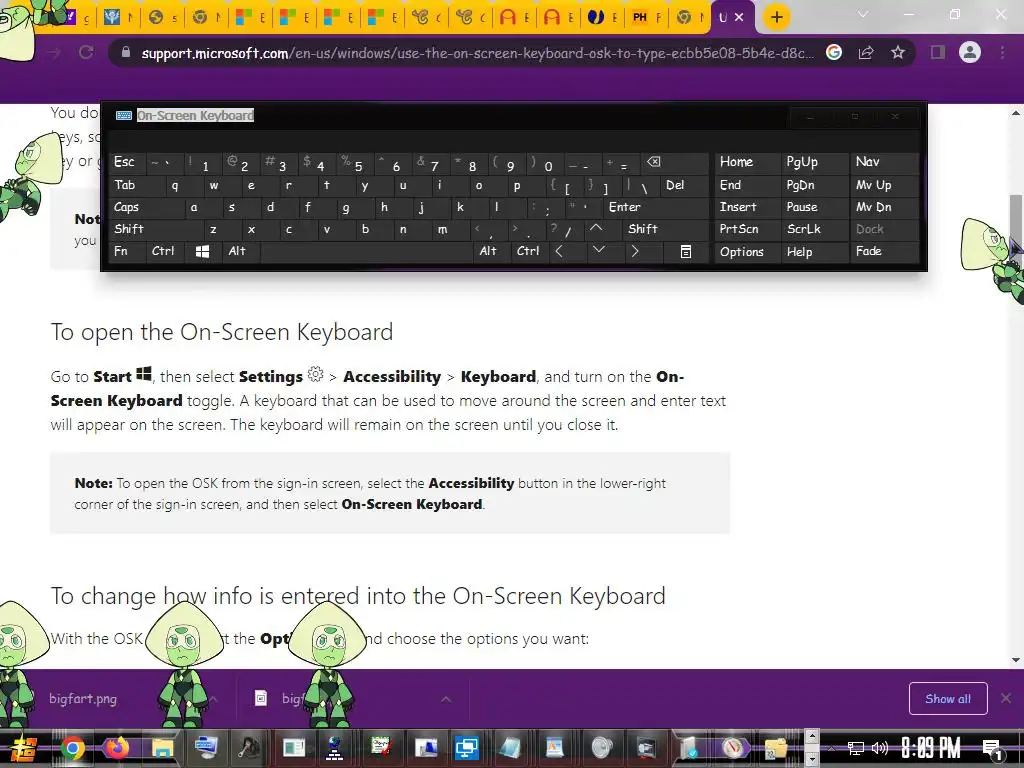Click the bigfart.png download item
This screenshot has width=1024, height=768.
83,699
